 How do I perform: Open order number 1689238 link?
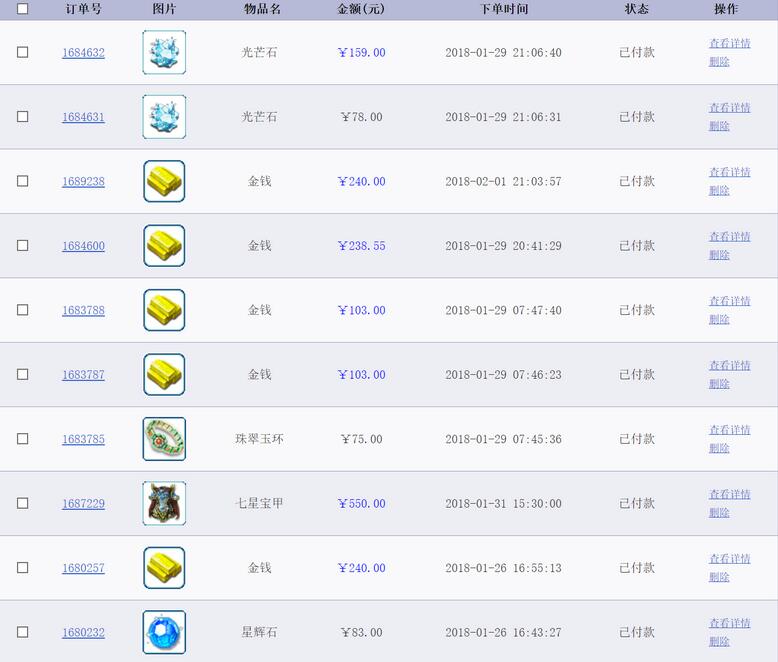[83, 182]
